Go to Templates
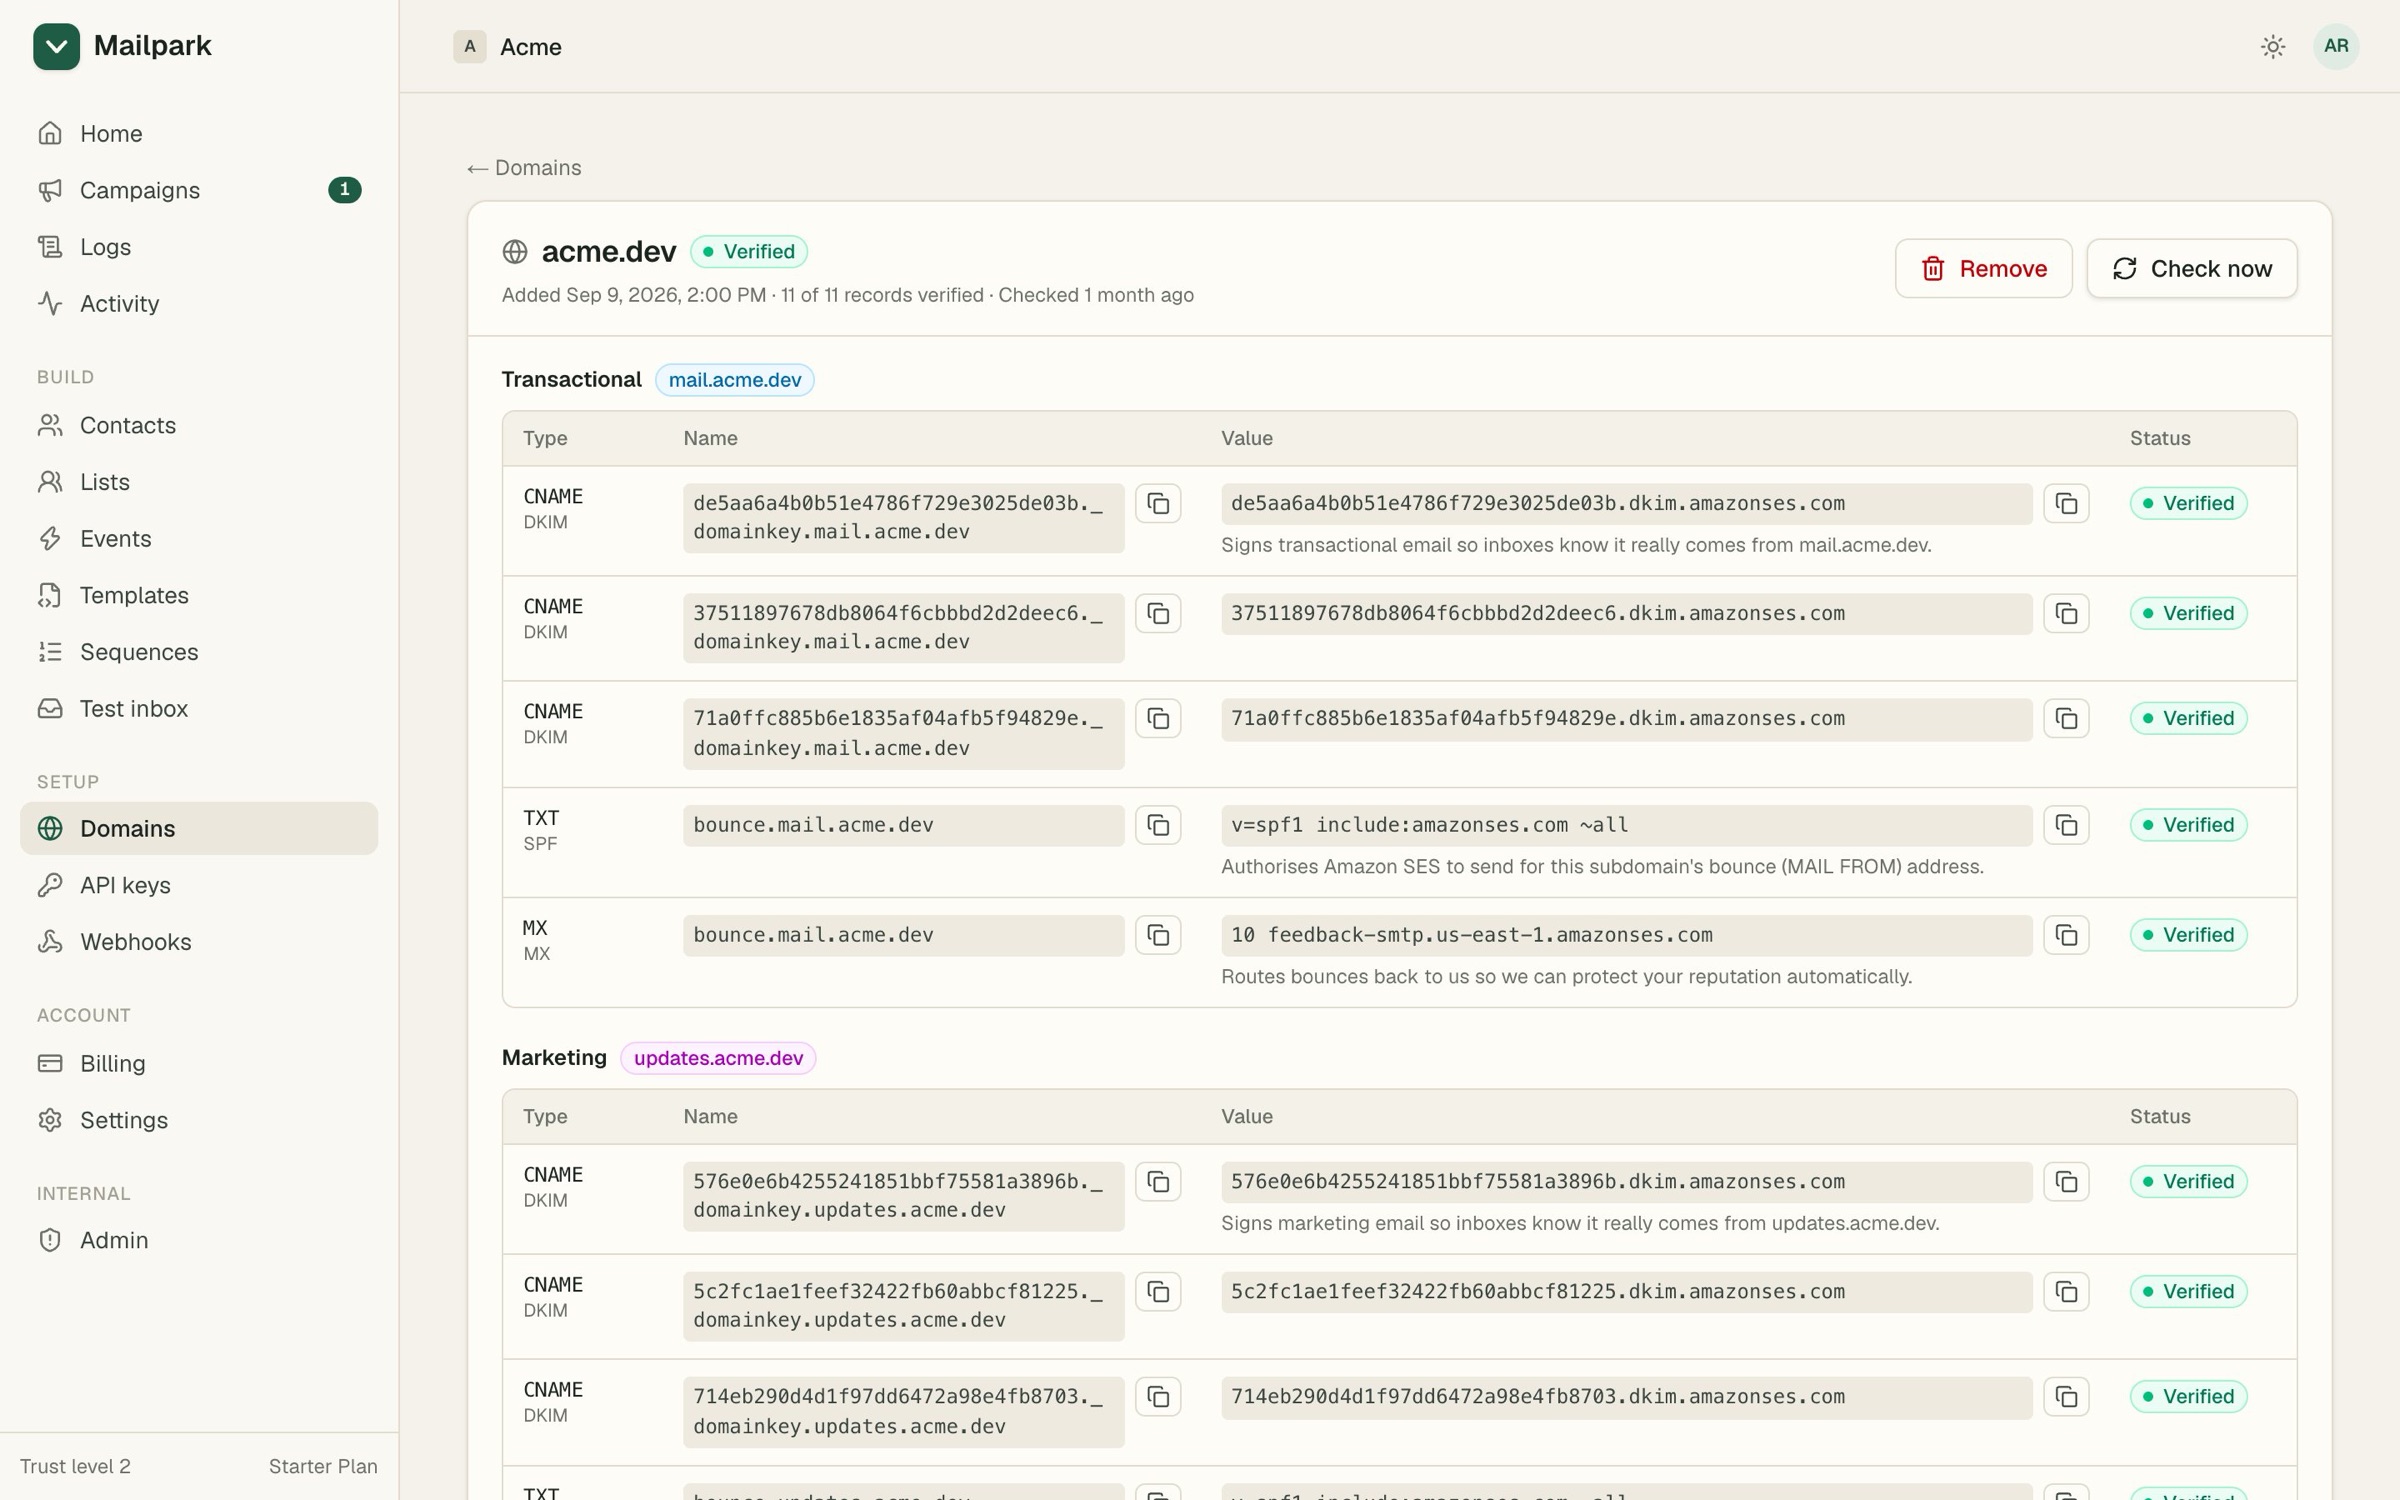 (199, 595)
